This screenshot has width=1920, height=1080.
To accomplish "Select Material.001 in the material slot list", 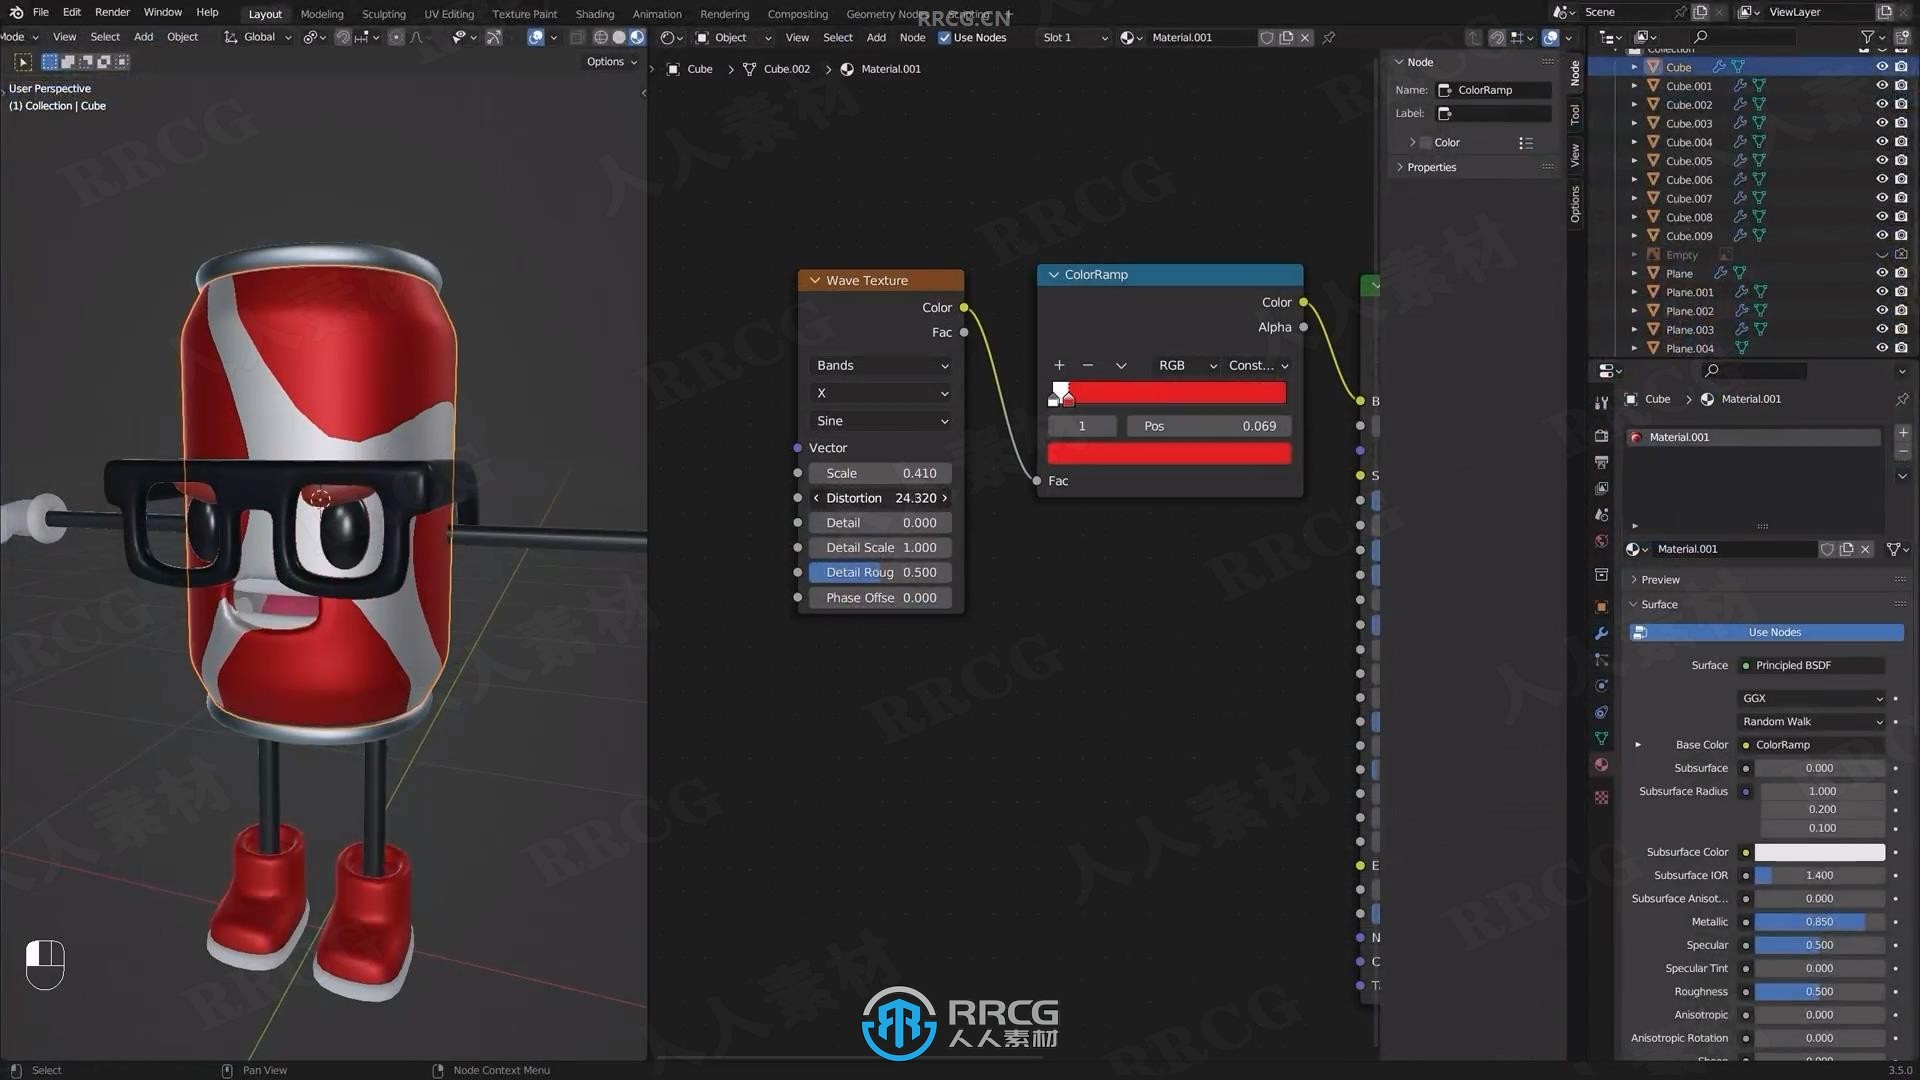I will [x=1754, y=437].
